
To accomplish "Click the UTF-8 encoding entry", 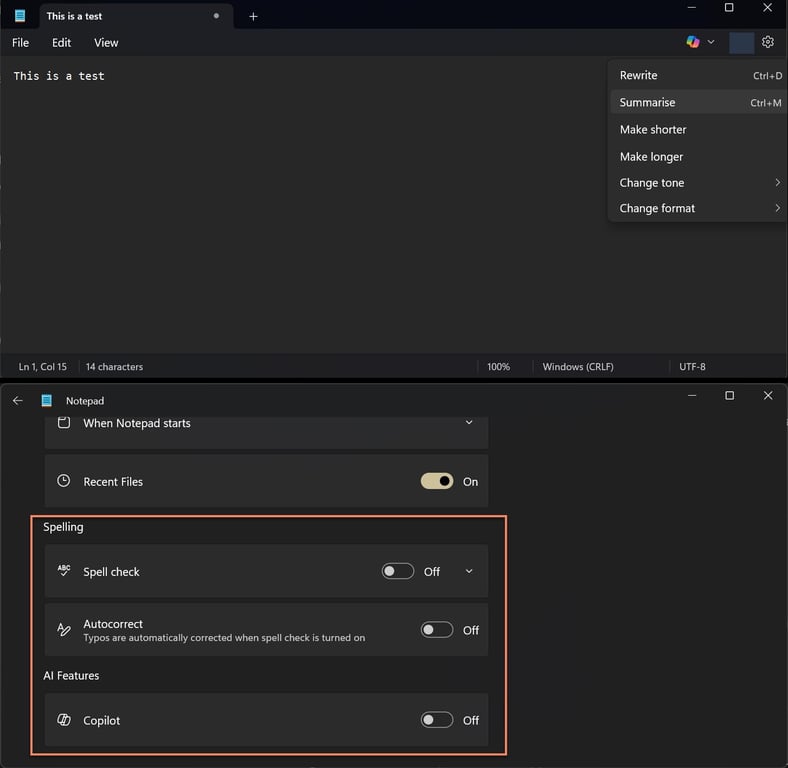I will 693,367.
